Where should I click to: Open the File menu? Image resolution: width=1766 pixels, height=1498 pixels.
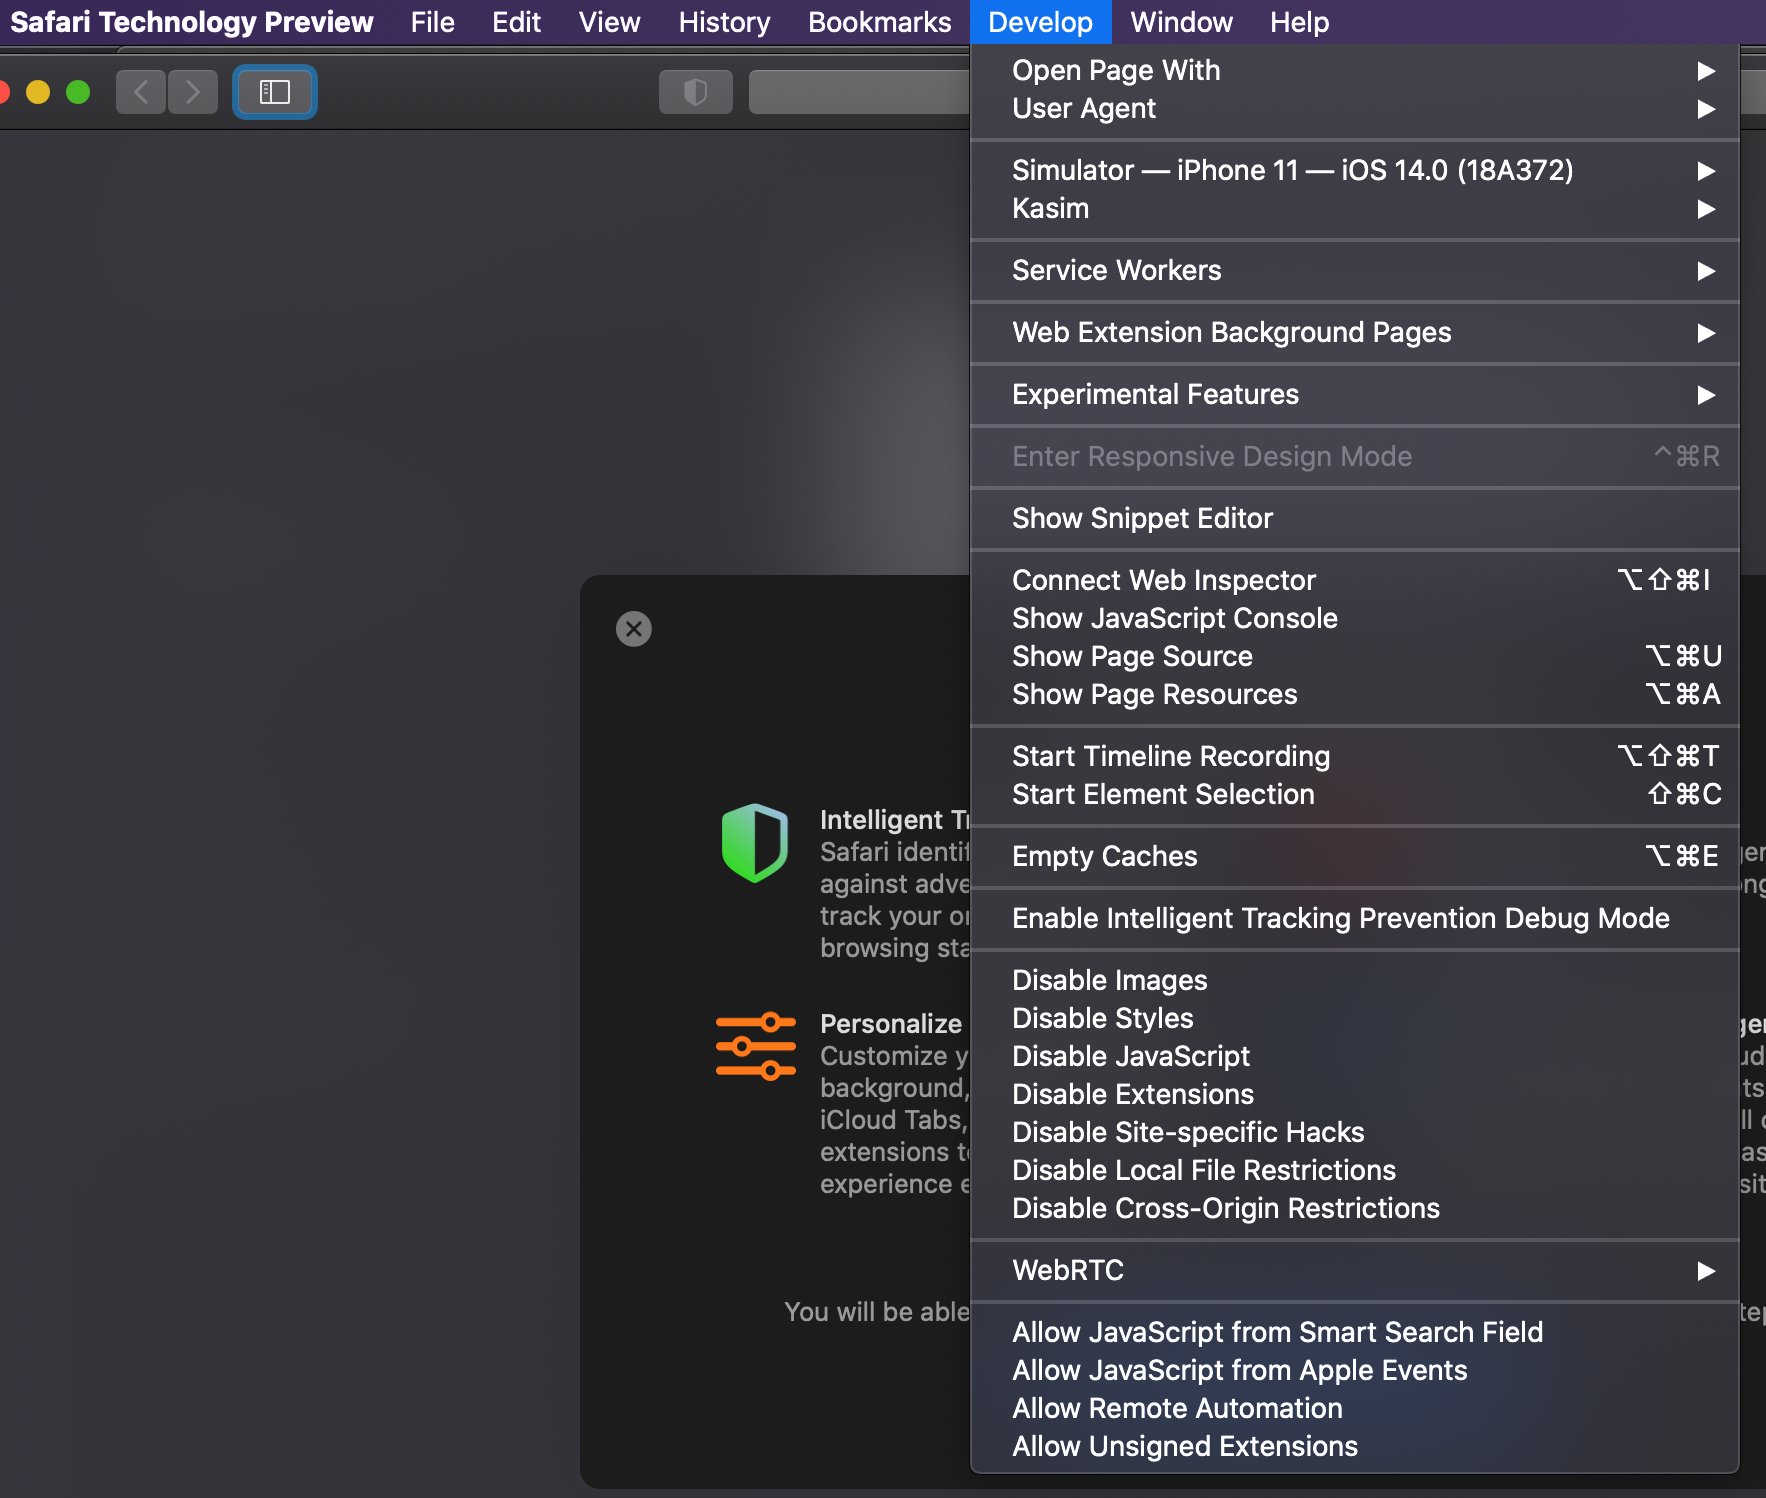(x=432, y=22)
